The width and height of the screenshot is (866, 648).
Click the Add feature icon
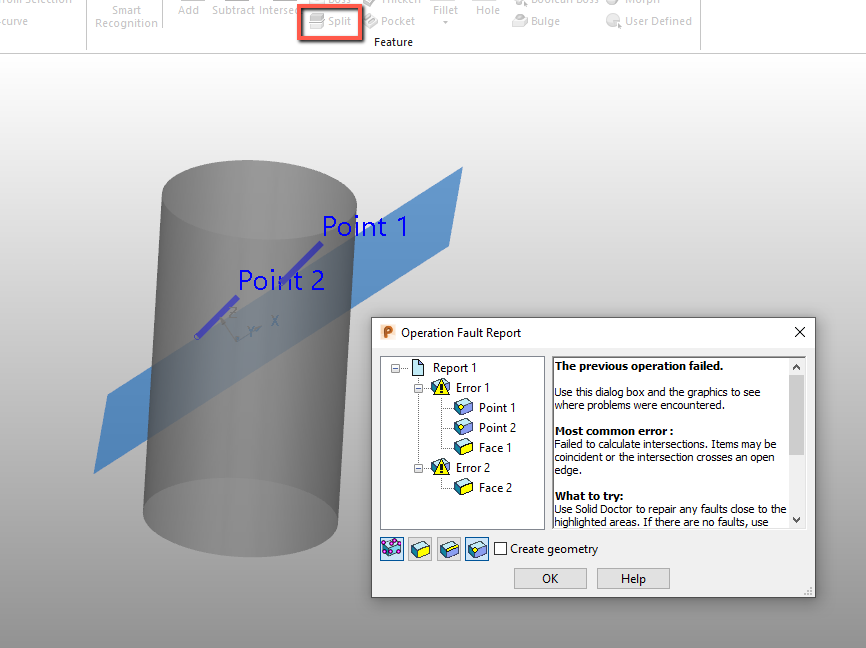point(188,9)
